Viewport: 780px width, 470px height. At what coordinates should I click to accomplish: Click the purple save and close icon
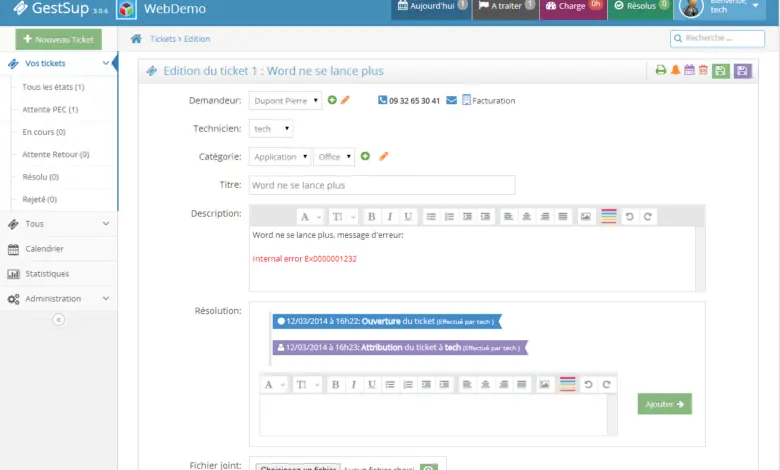742,71
